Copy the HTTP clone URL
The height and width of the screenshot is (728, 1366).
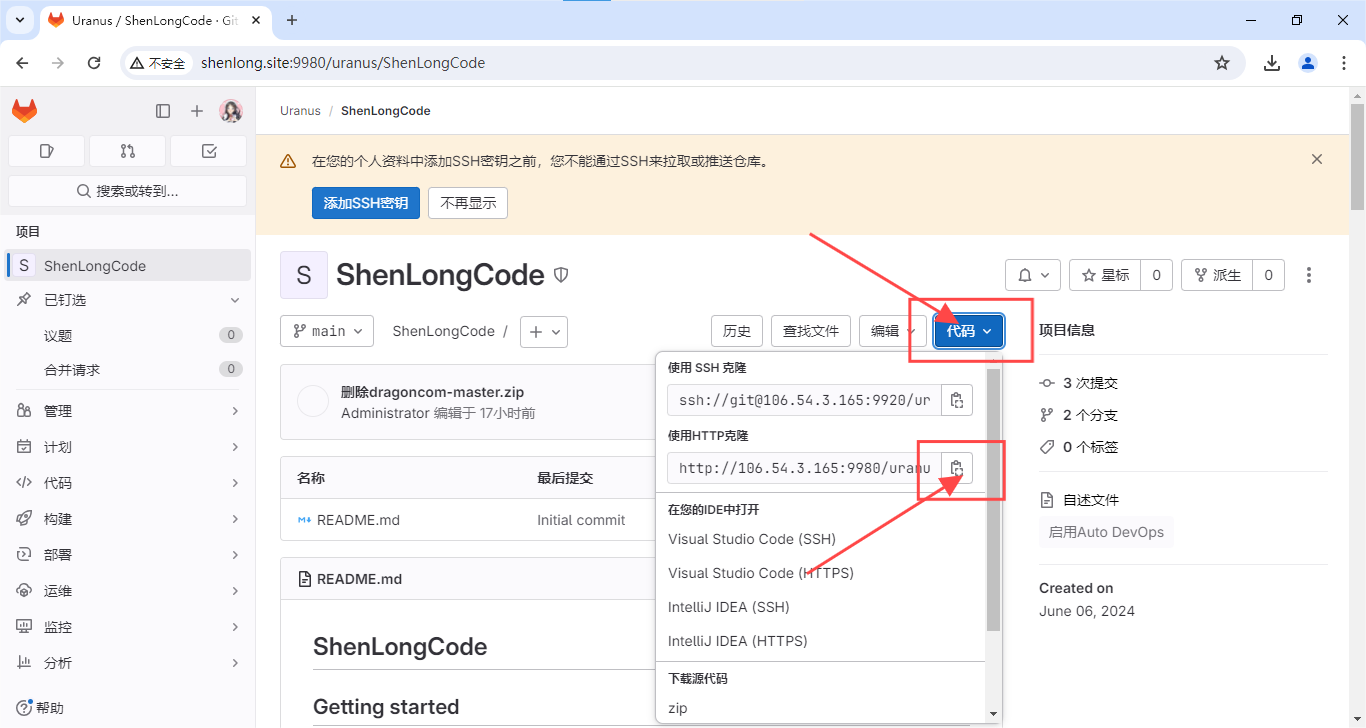957,468
